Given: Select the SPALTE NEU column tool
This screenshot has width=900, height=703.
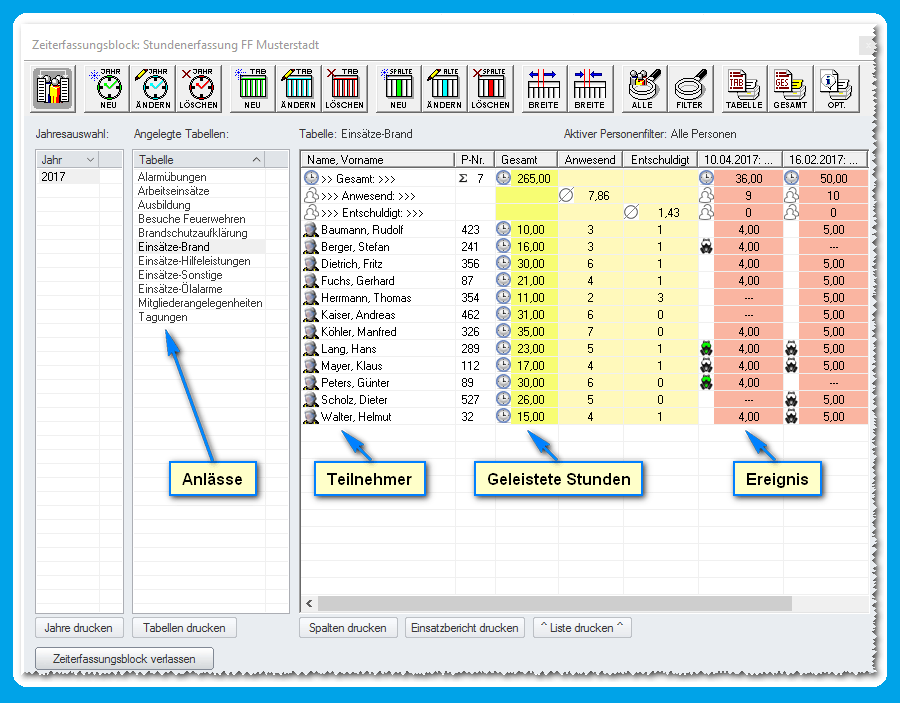Looking at the screenshot, I should tap(397, 88).
